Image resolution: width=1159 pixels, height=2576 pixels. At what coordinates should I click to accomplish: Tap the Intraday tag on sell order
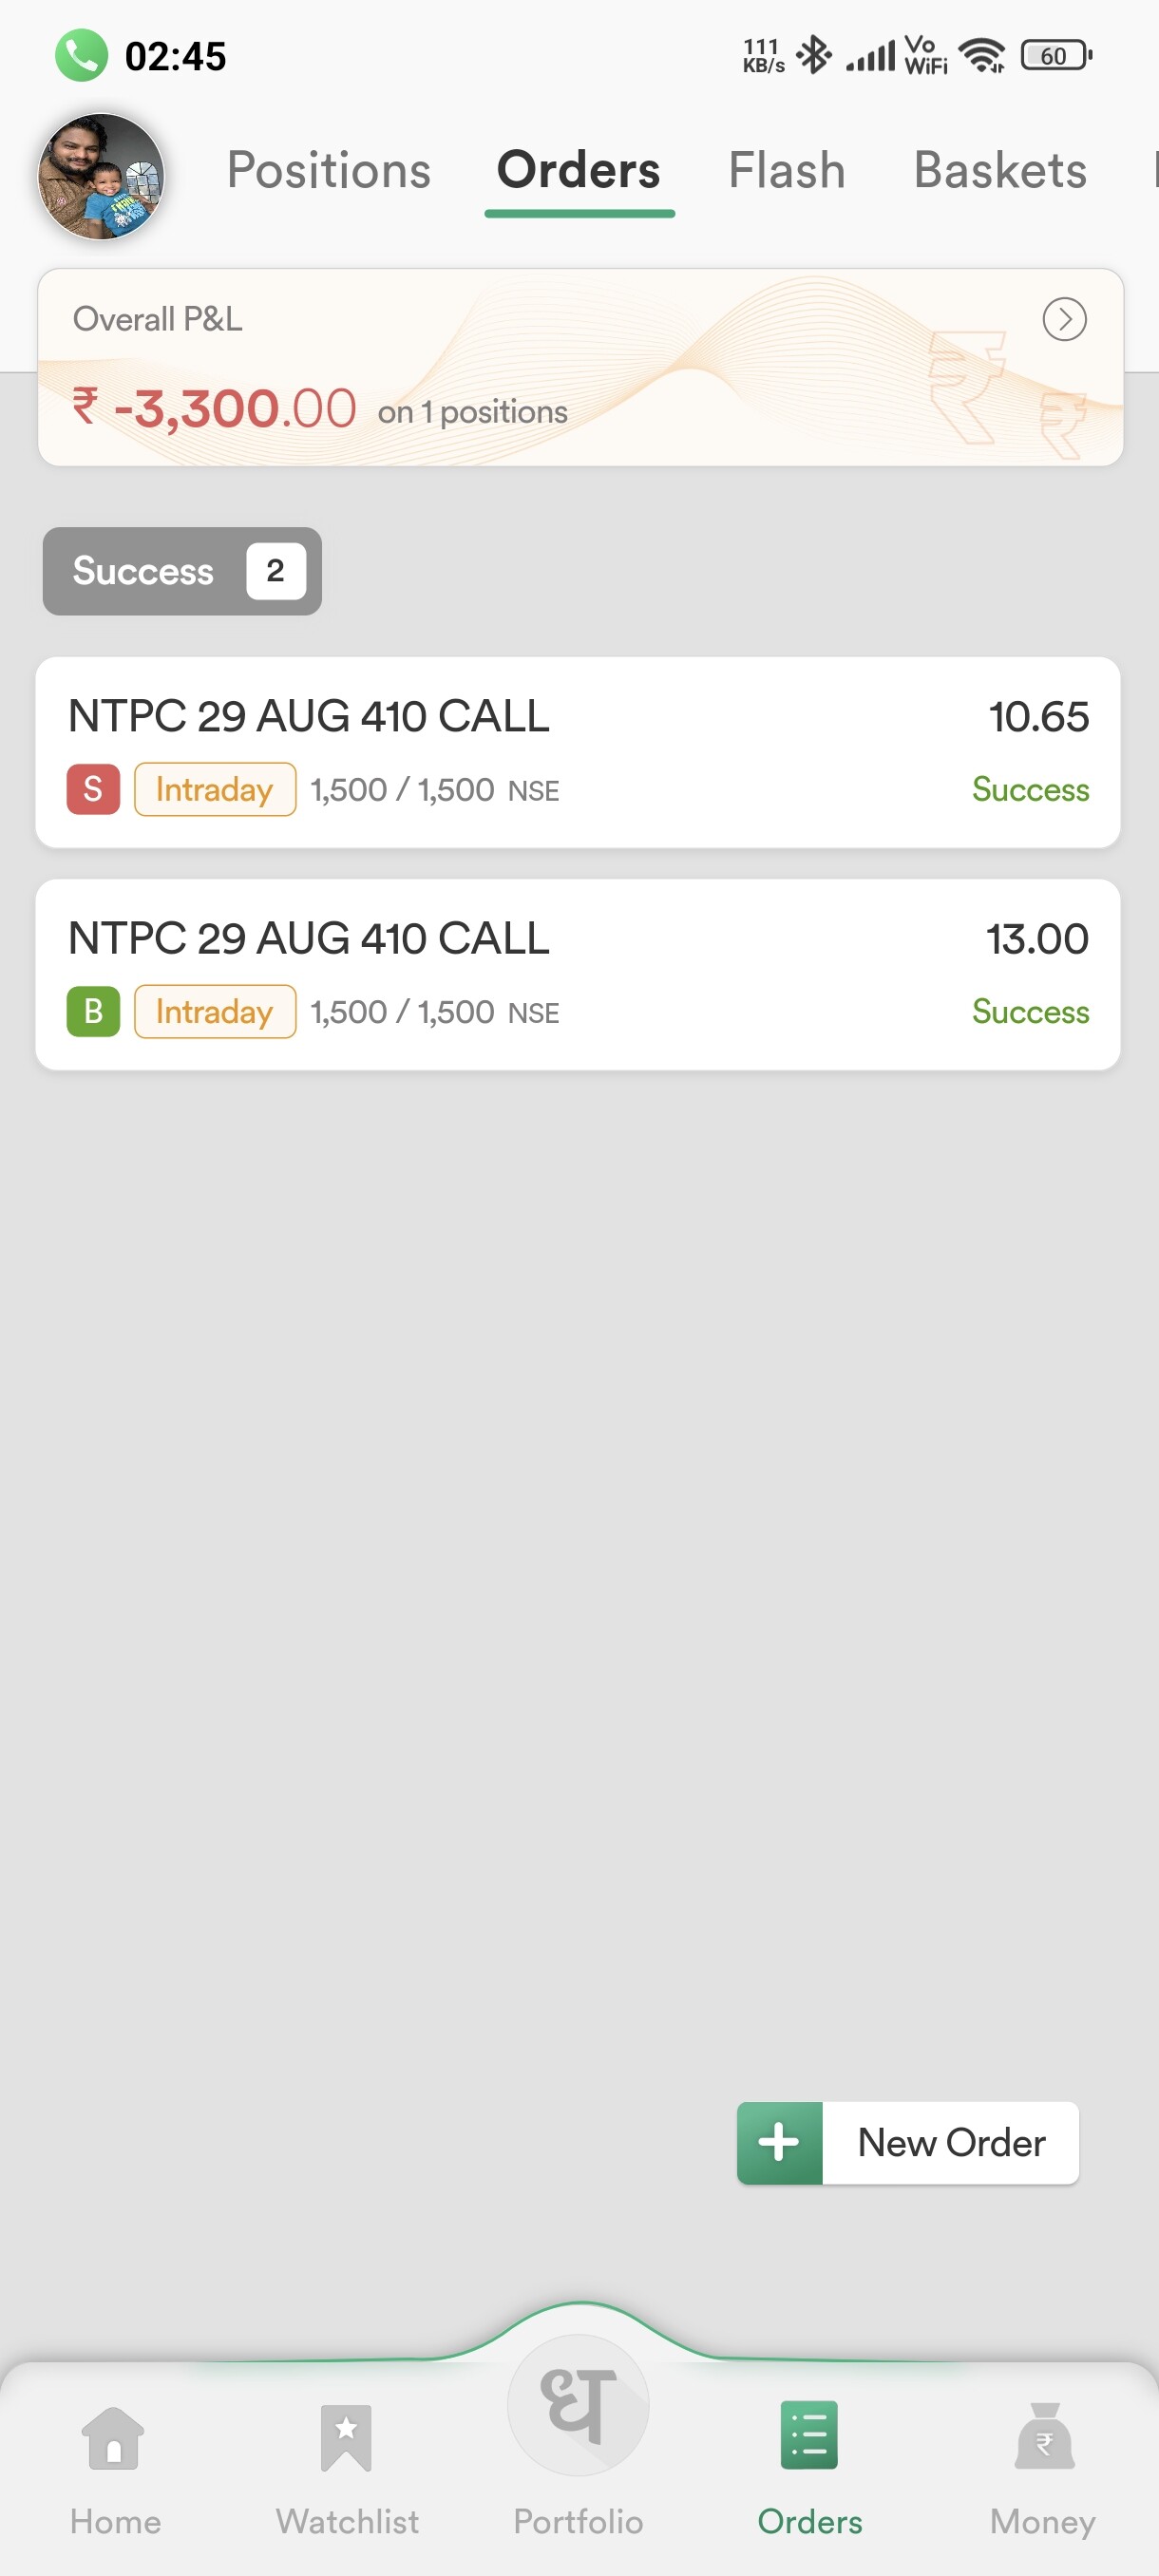coord(214,789)
